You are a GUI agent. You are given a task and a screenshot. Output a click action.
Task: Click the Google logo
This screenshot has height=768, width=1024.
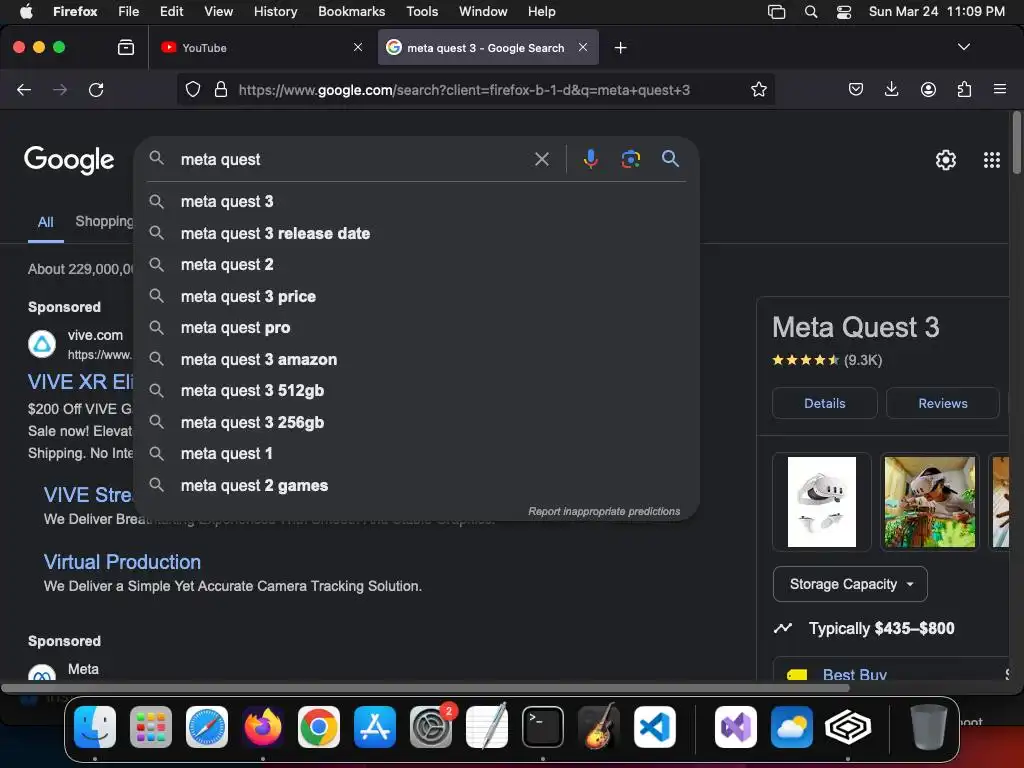point(69,160)
